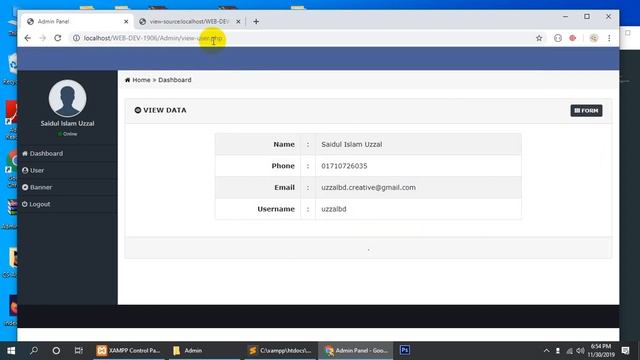Screen dimensions: 640x360
Task: Open the Chrome three-dot menu
Action: point(609,38)
